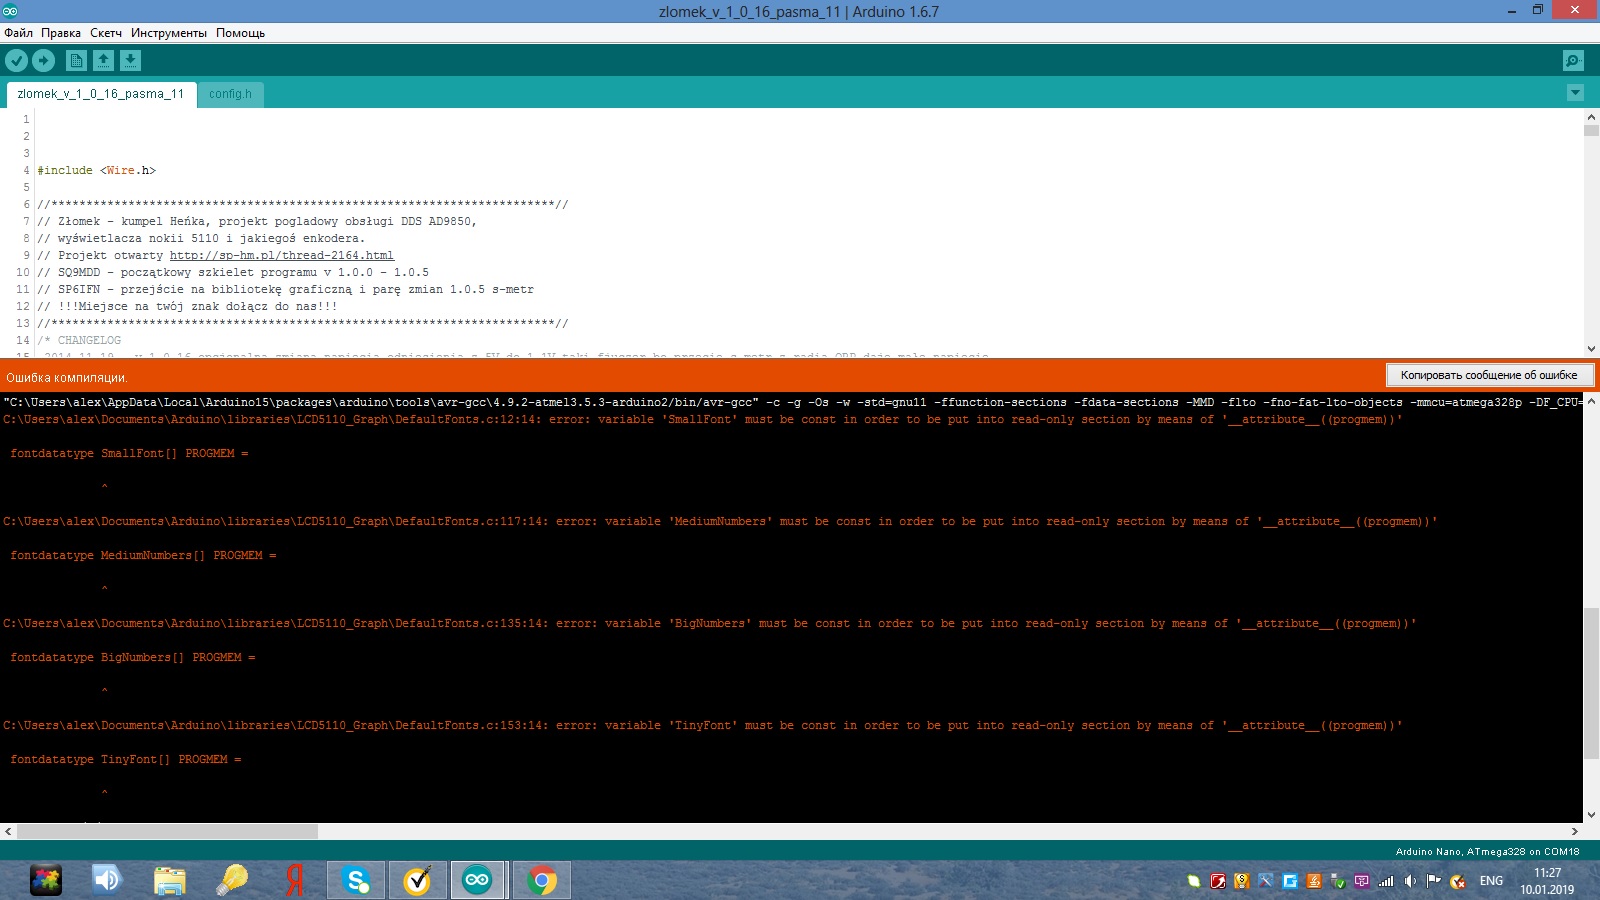Viewport: 1600px width, 900px height.
Task: Open the Serial Monitor icon
Action: tap(1573, 61)
